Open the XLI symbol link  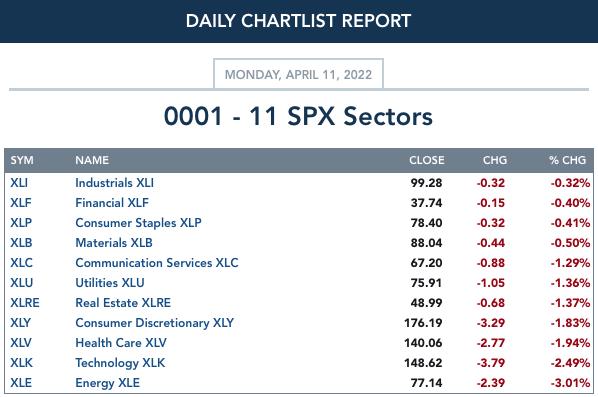19,183
